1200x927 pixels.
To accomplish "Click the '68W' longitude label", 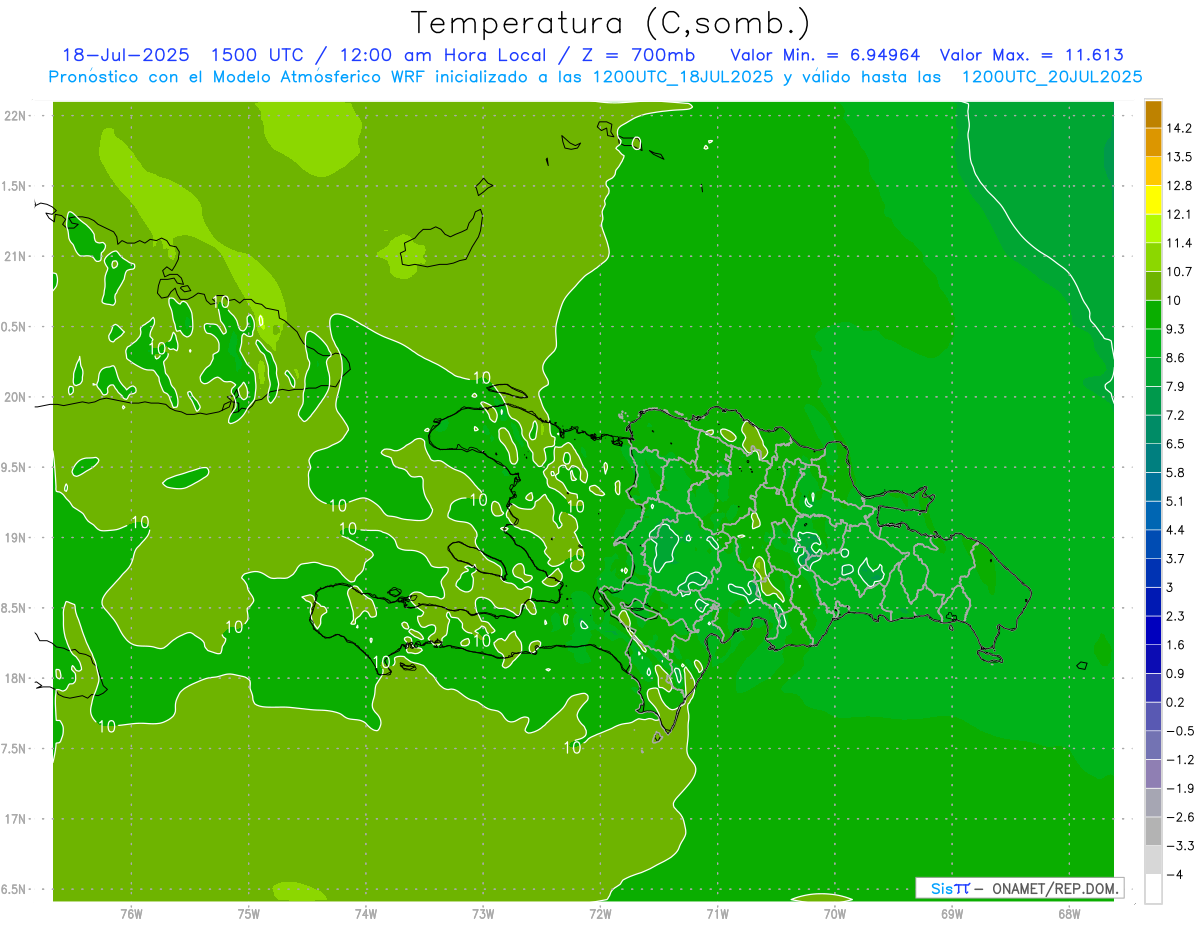I will 1069,914.
